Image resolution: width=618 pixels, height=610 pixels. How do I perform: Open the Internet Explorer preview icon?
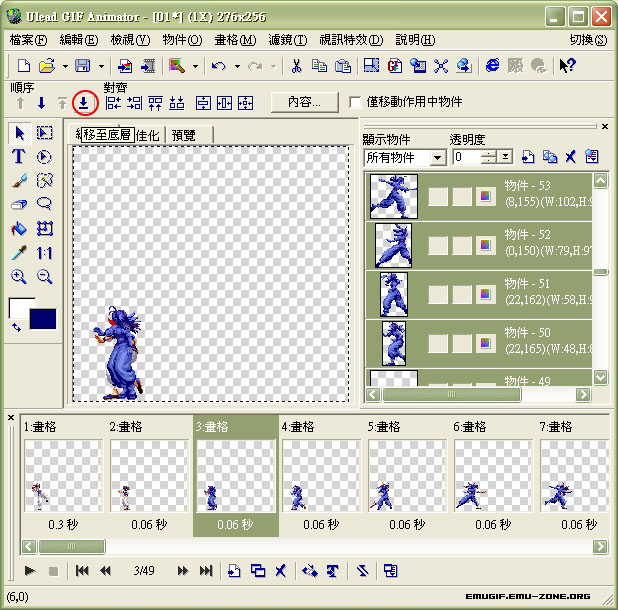tap(492, 65)
